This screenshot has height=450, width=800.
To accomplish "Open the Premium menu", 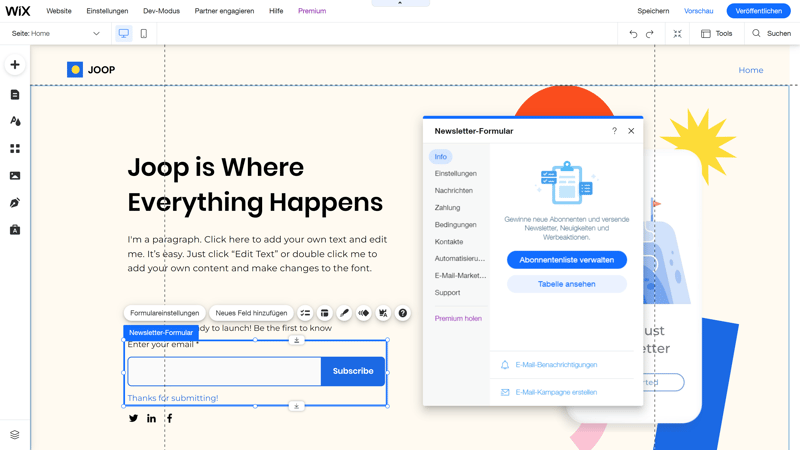I will click(x=312, y=11).
